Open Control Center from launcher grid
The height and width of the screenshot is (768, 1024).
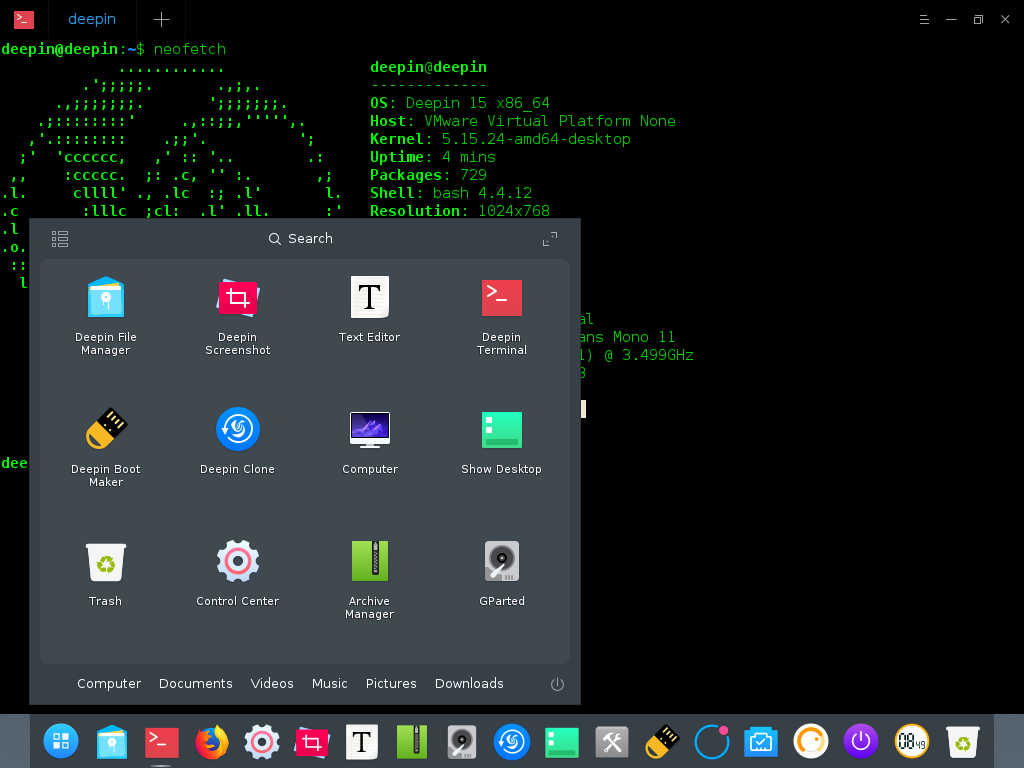click(238, 573)
